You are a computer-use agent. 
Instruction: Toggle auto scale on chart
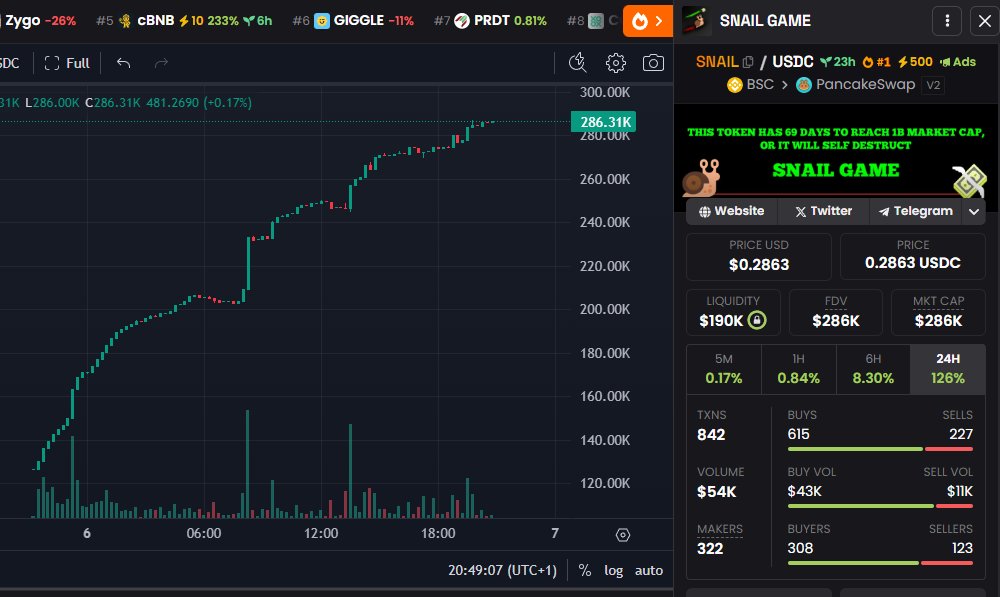[x=649, y=570]
